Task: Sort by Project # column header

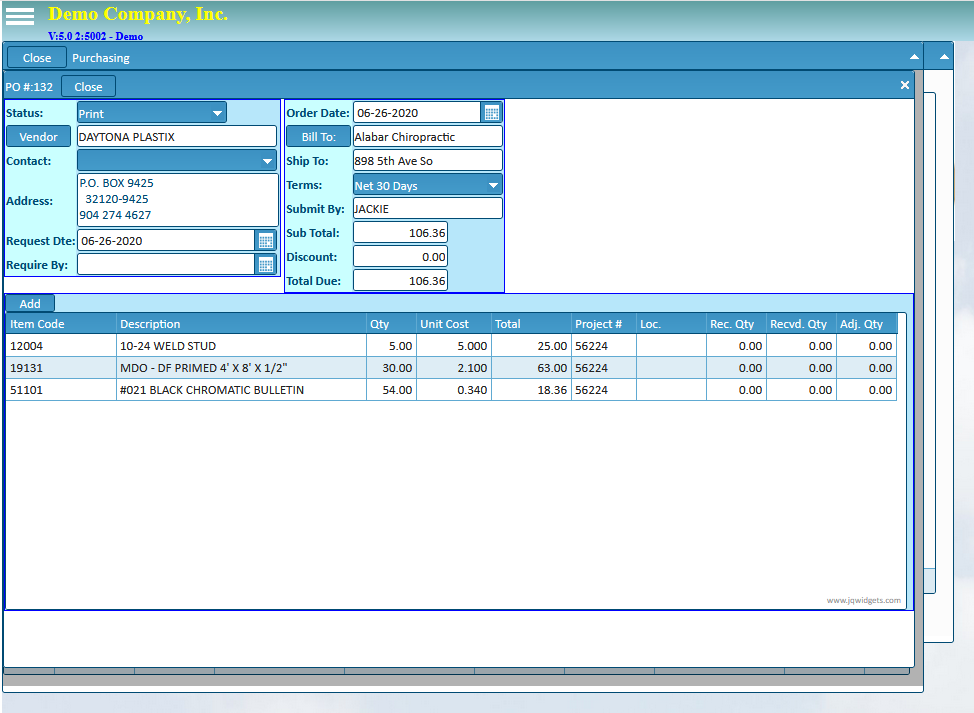Action: (604, 324)
